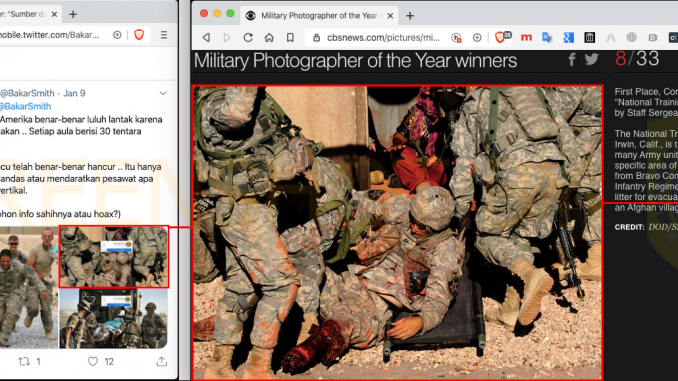Viewport: 678px width, 381px height.
Task: Open the @BakarSmith profile link
Action: click(26, 106)
